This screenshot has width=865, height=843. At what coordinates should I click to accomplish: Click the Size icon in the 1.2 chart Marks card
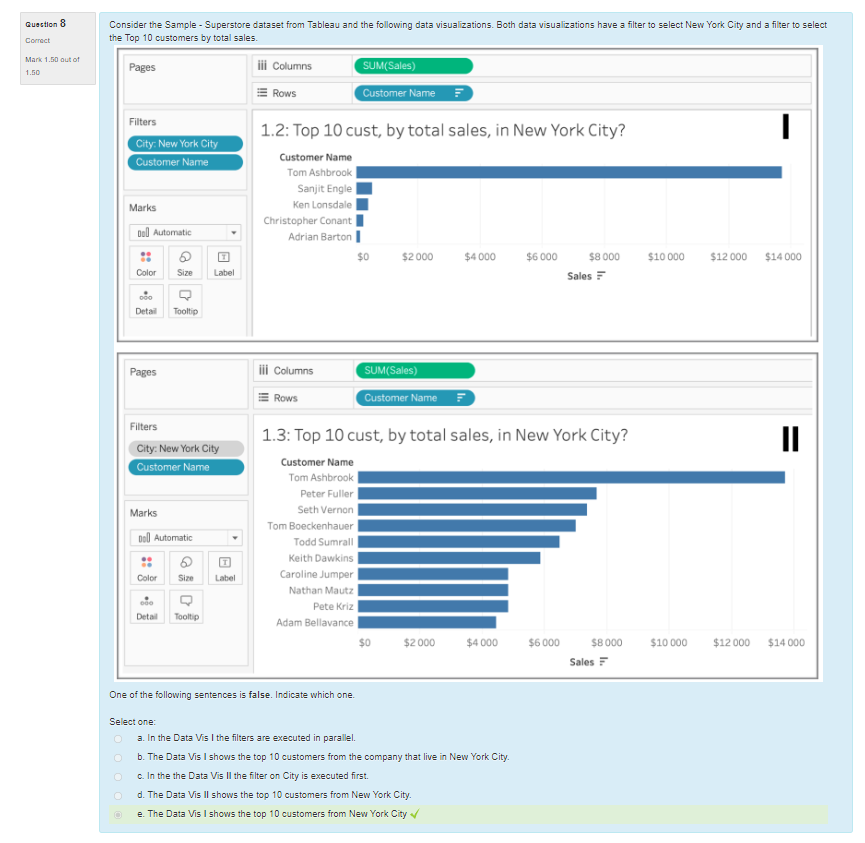click(x=186, y=258)
